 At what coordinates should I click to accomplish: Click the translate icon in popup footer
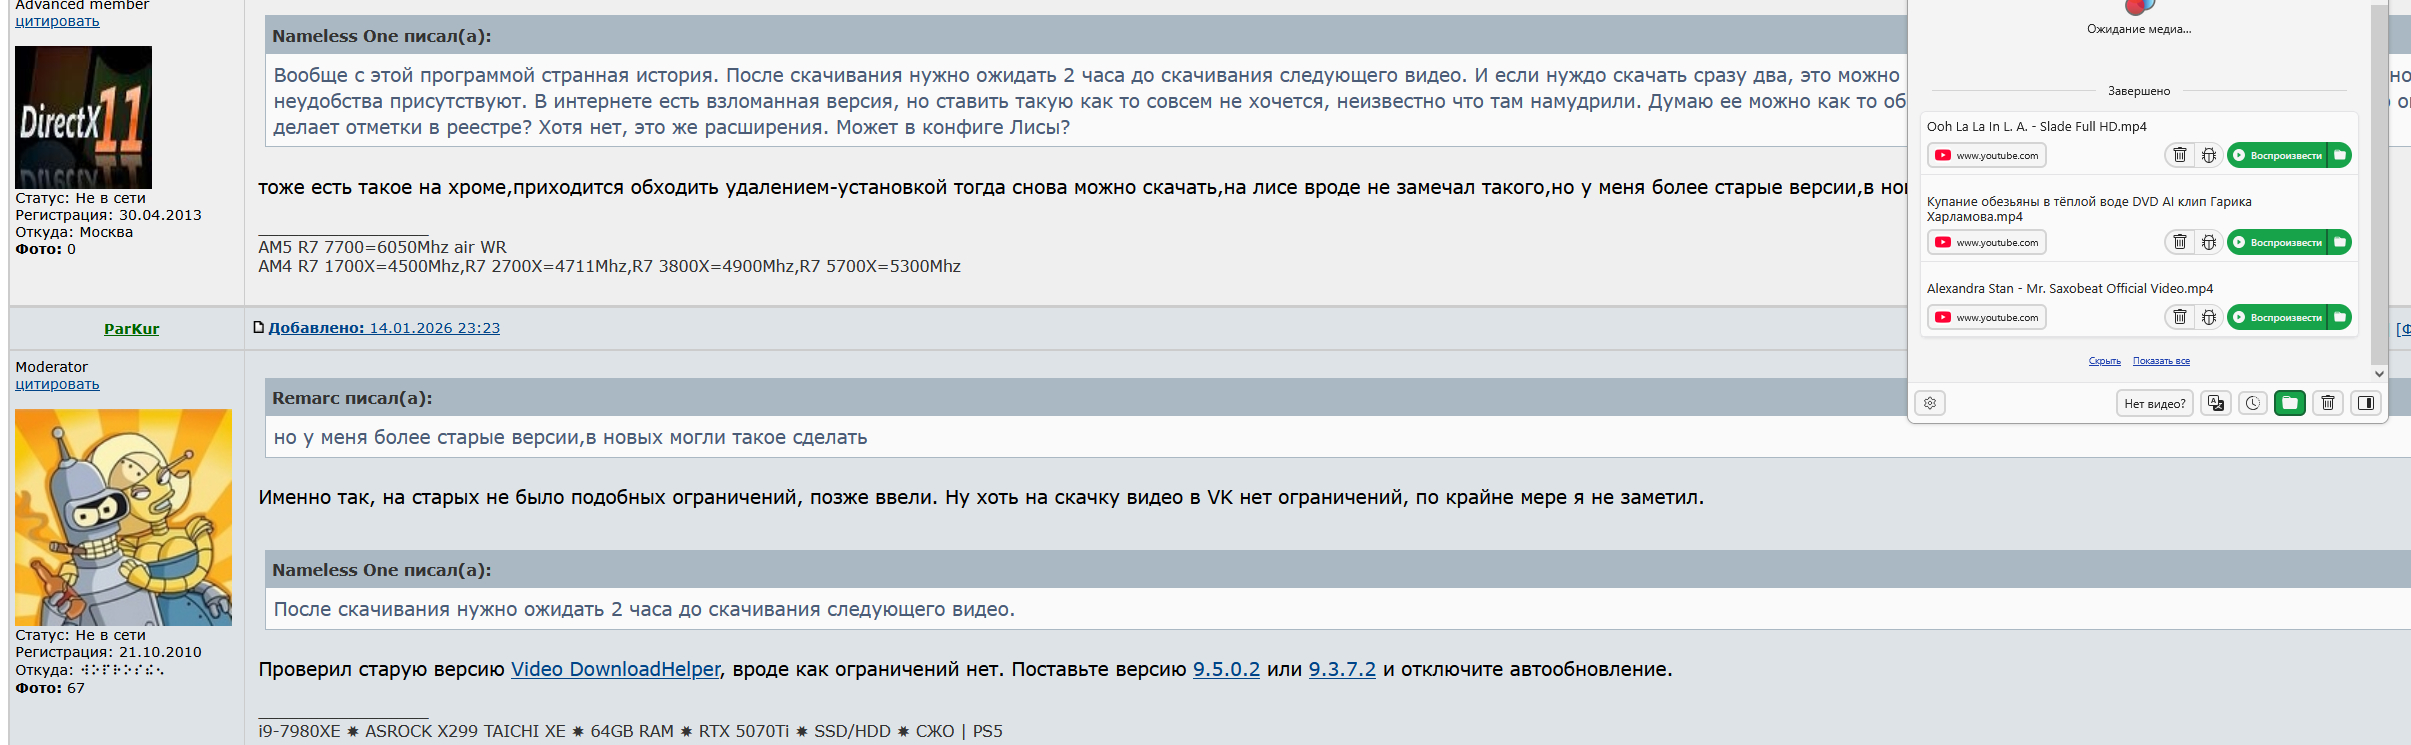tap(2216, 403)
